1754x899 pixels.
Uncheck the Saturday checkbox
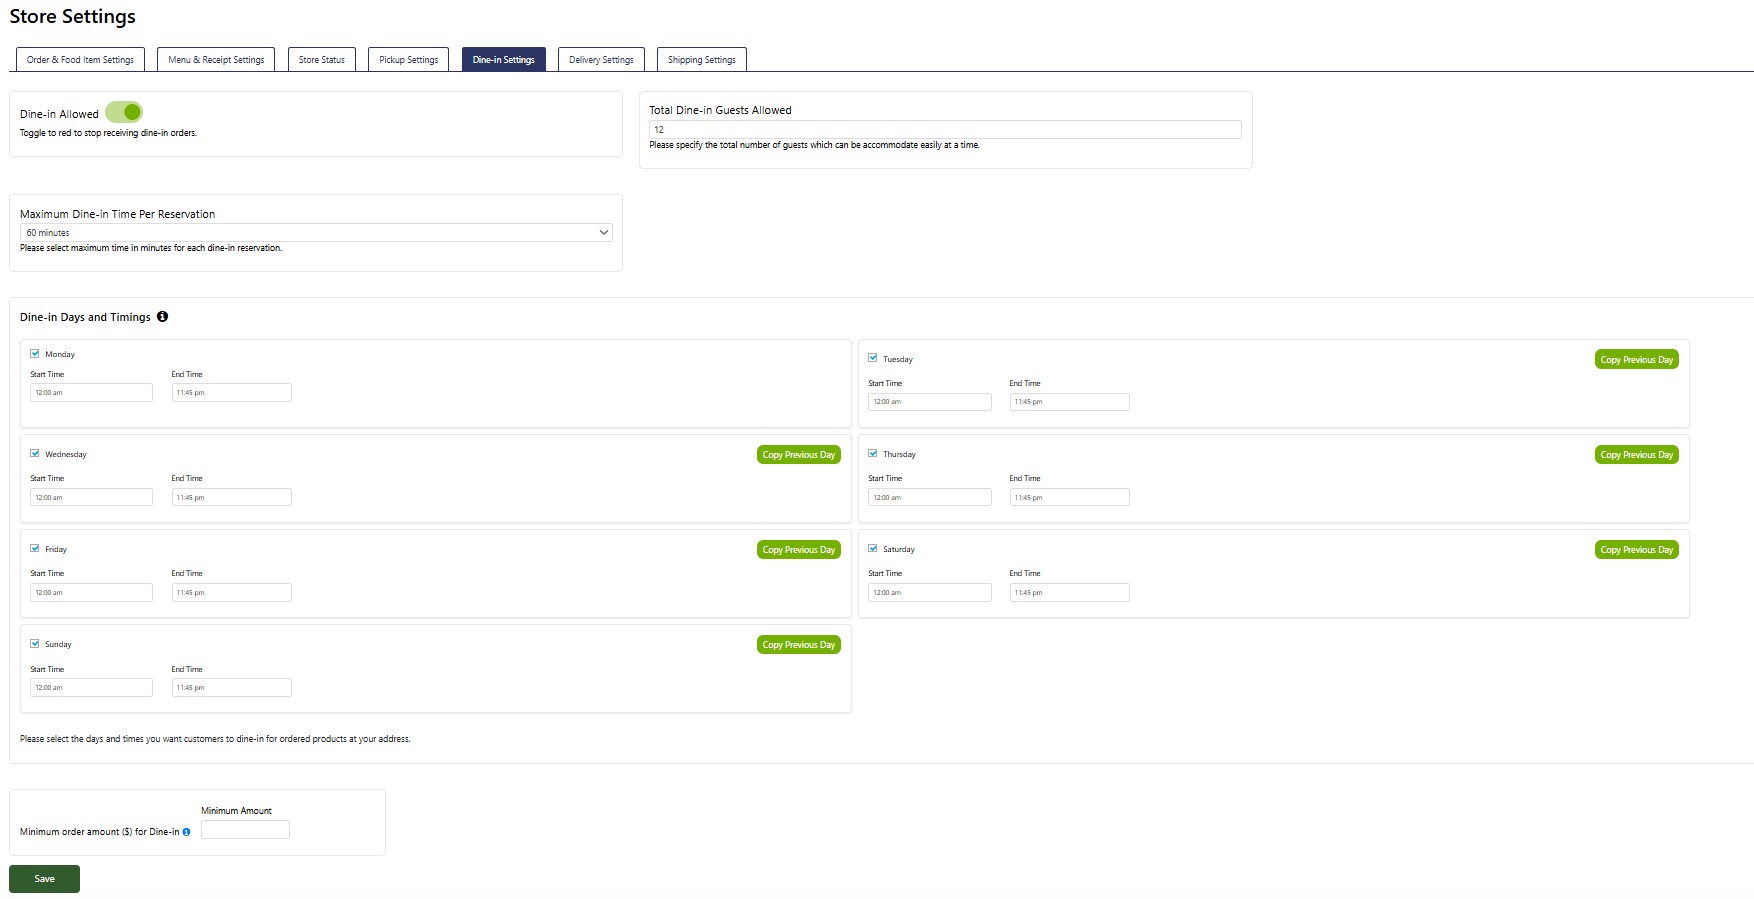pos(873,549)
